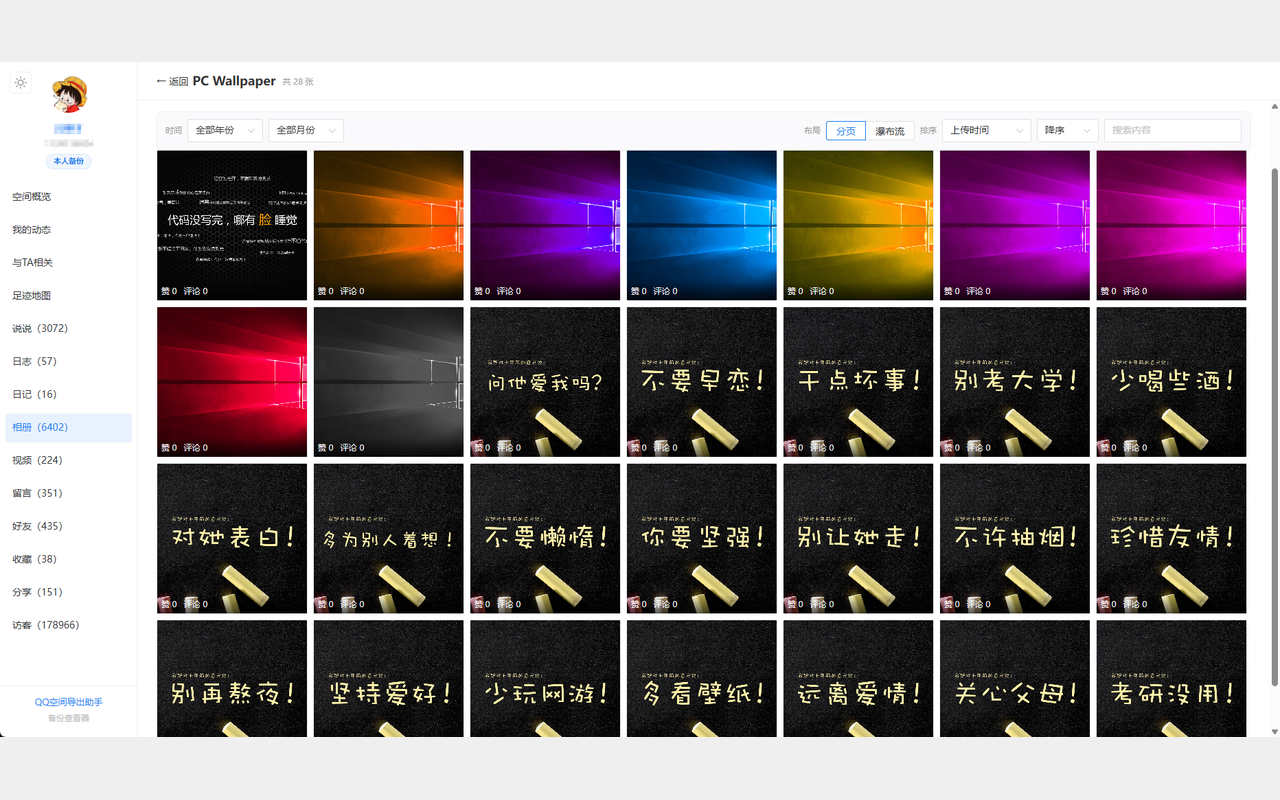
Task: Open 访客 (178966) in the sidebar
Action: click(x=68, y=626)
